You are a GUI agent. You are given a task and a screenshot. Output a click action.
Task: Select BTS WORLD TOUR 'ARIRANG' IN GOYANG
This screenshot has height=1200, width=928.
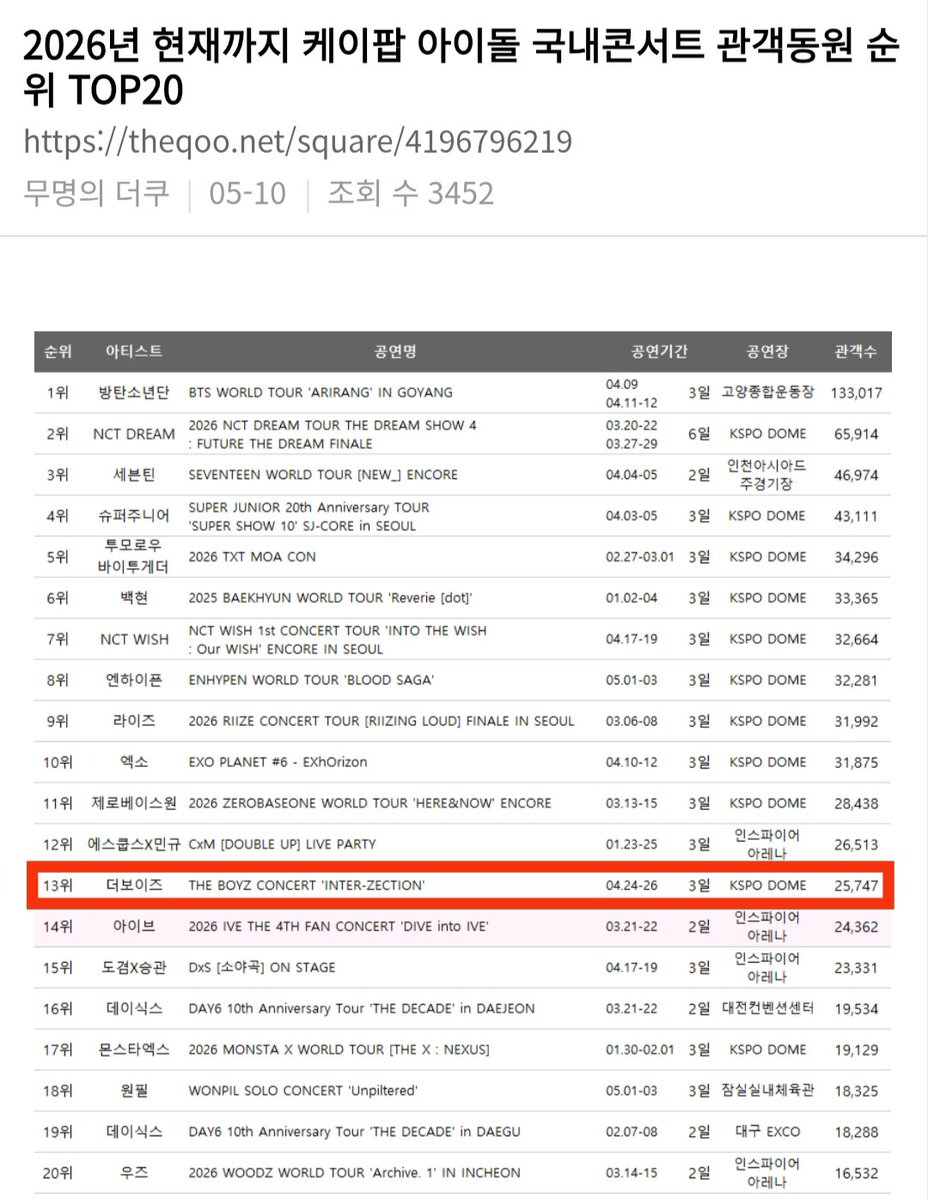pyautogui.click(x=321, y=393)
